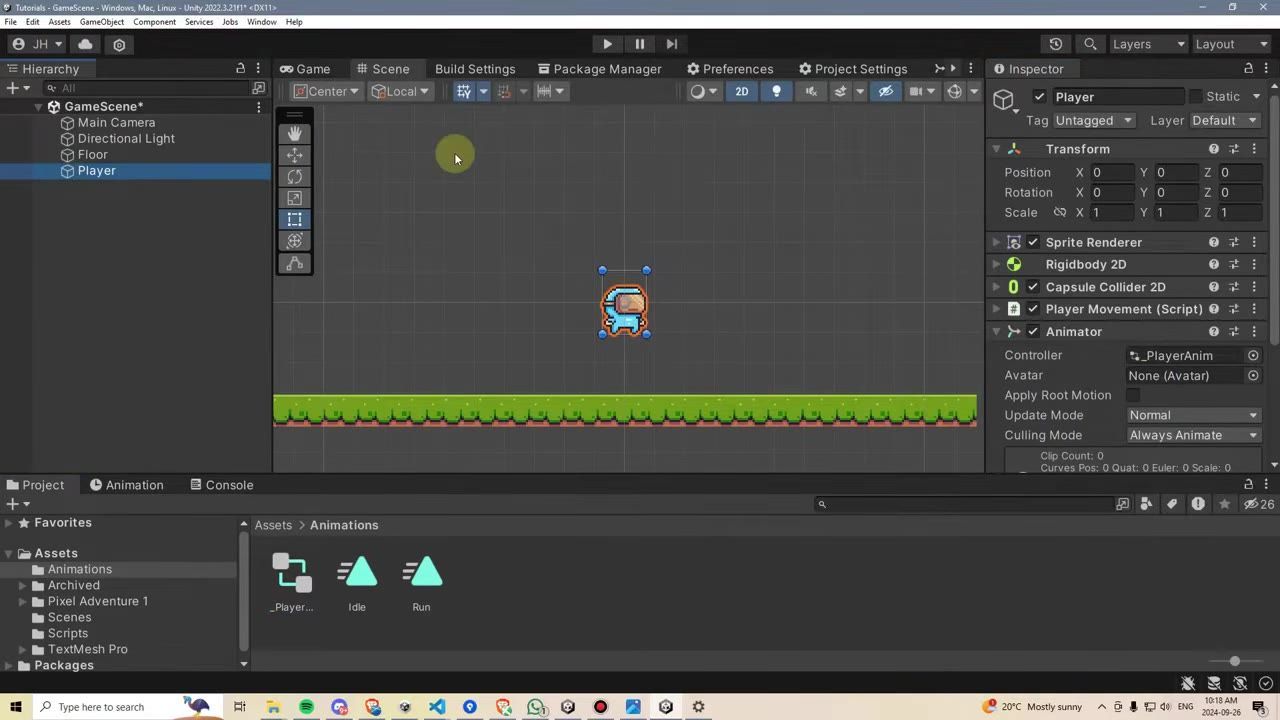The image size is (1280, 720).
Task: Switch to the Game tab
Action: 305,69
